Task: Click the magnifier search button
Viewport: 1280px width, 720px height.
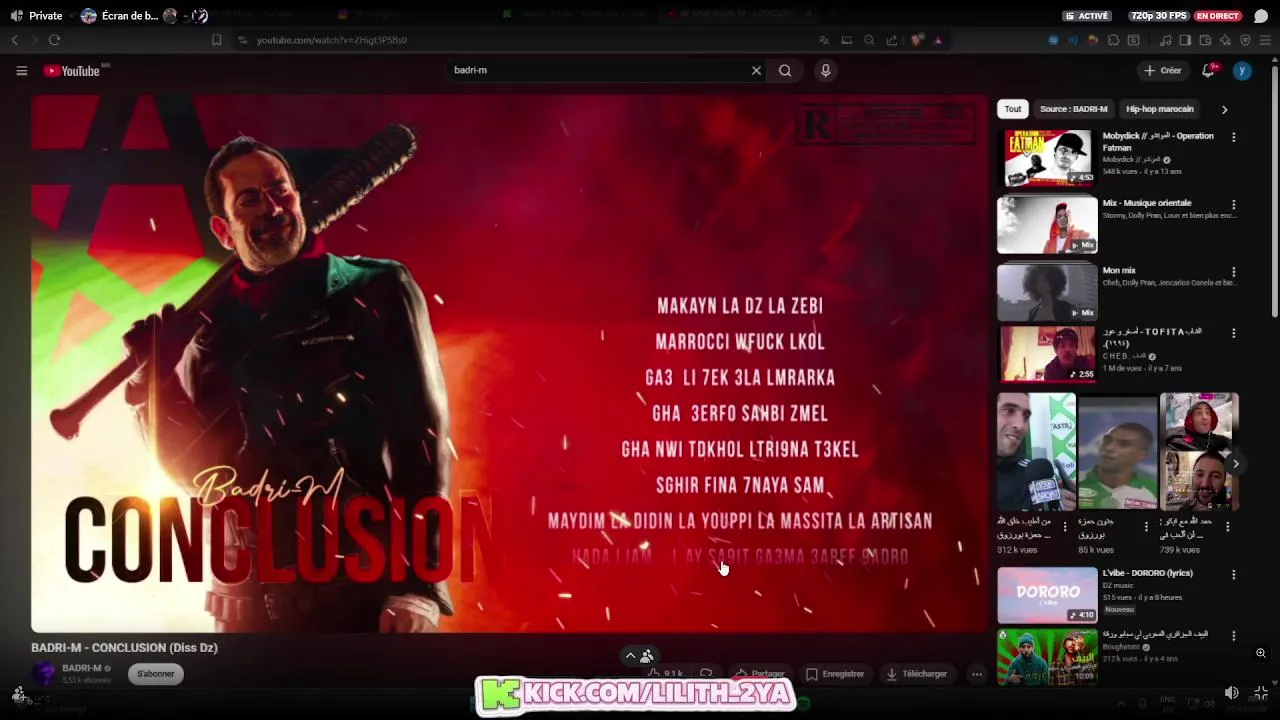Action: coord(785,70)
